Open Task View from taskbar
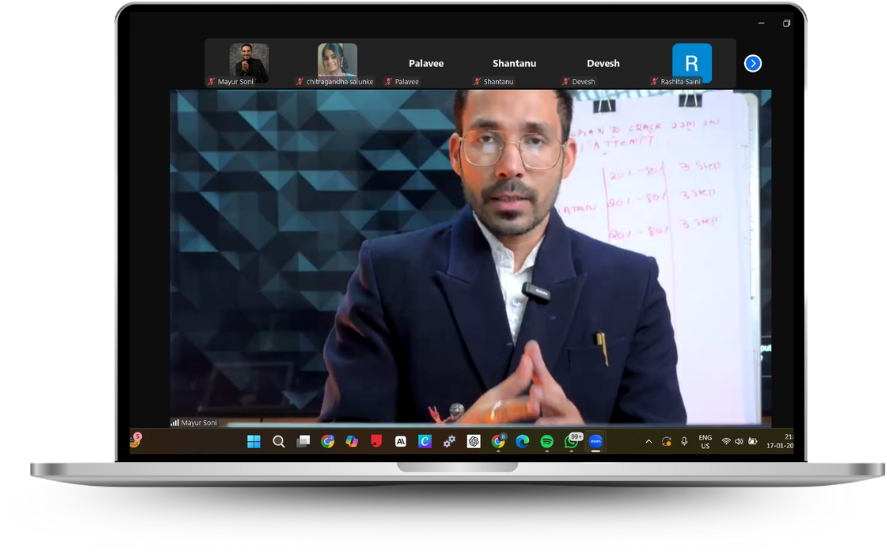887x560 pixels. 303,441
